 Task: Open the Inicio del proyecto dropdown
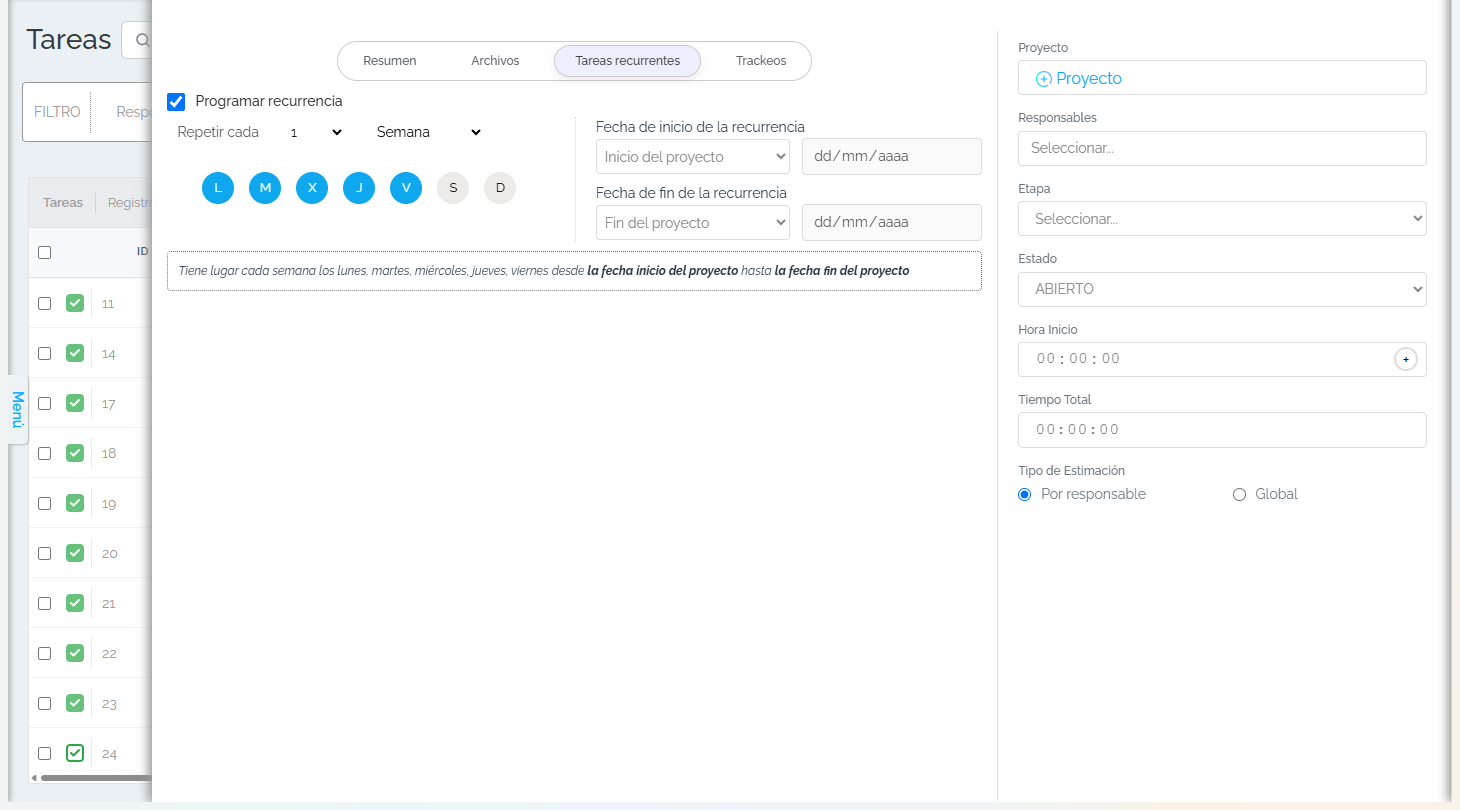(x=693, y=157)
